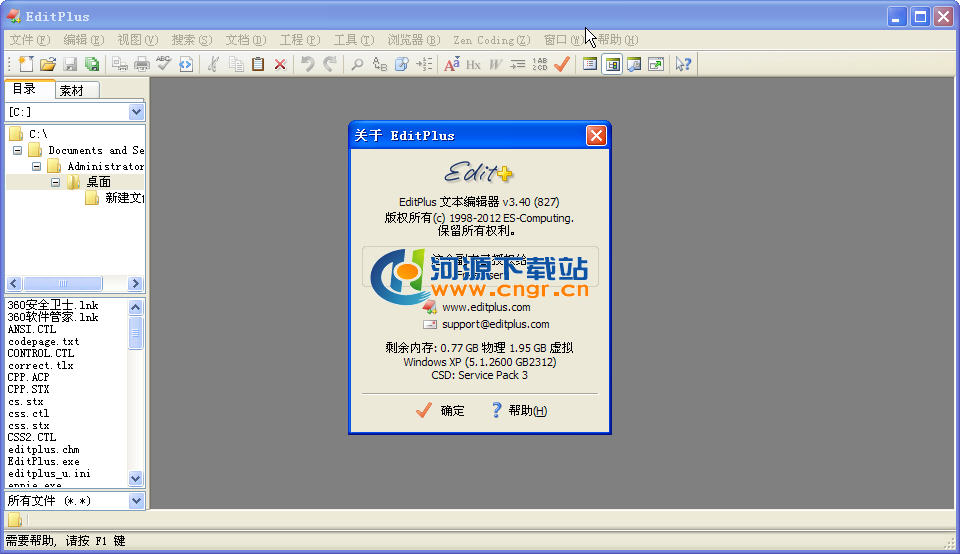Click the Copy toolbar icon
Viewport: 960px width, 554px height.
(236, 64)
